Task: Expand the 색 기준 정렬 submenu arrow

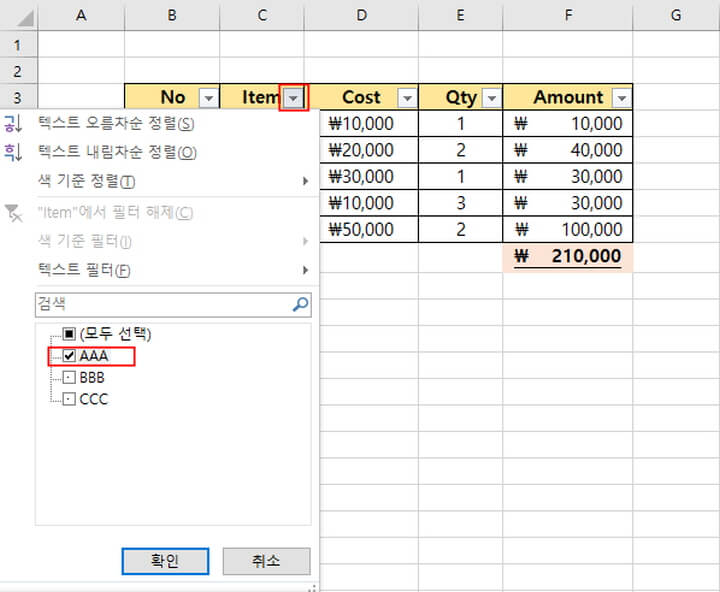Action: click(305, 181)
